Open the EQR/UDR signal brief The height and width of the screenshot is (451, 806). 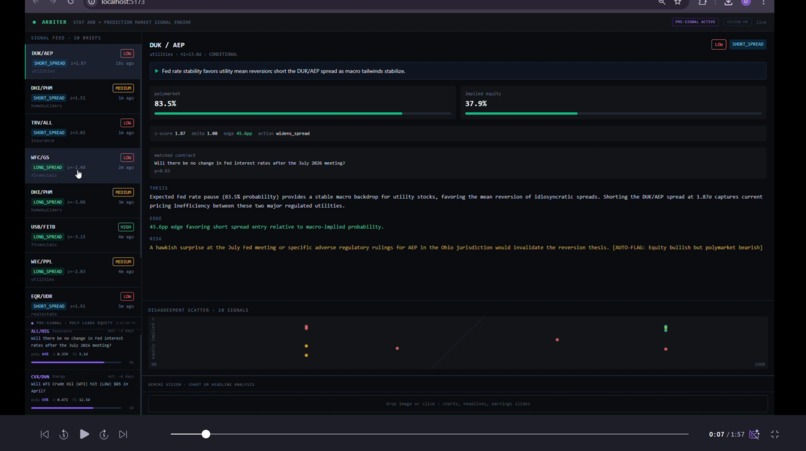83,303
